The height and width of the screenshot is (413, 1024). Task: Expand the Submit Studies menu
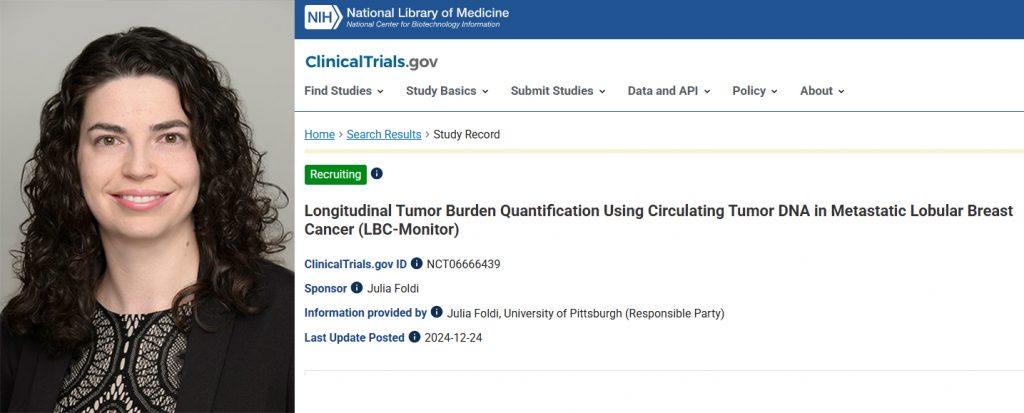click(558, 91)
